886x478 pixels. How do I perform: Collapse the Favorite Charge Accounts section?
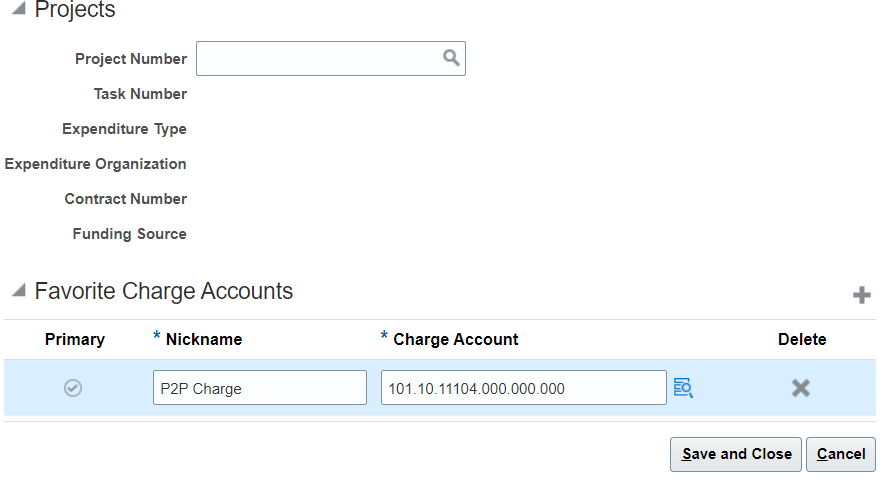pos(19,290)
